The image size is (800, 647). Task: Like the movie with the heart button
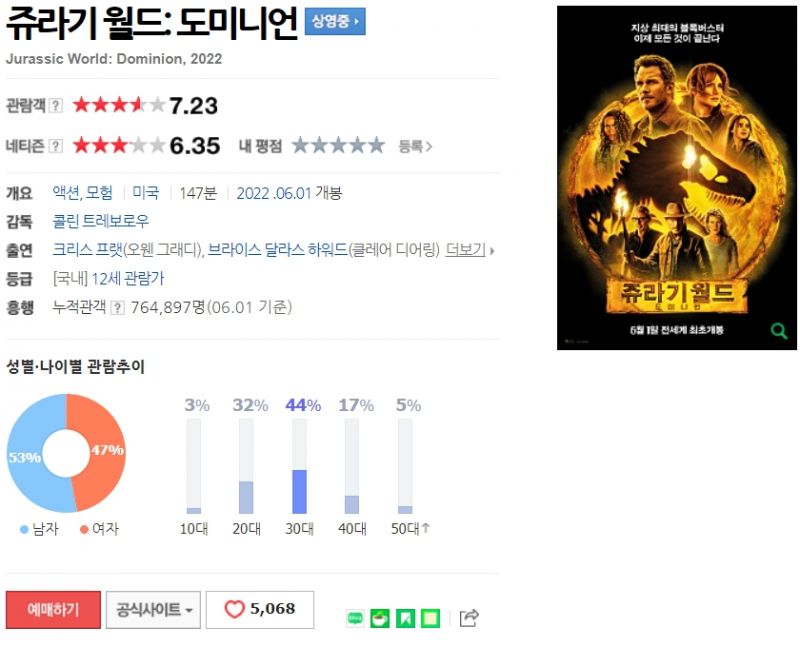coord(260,610)
